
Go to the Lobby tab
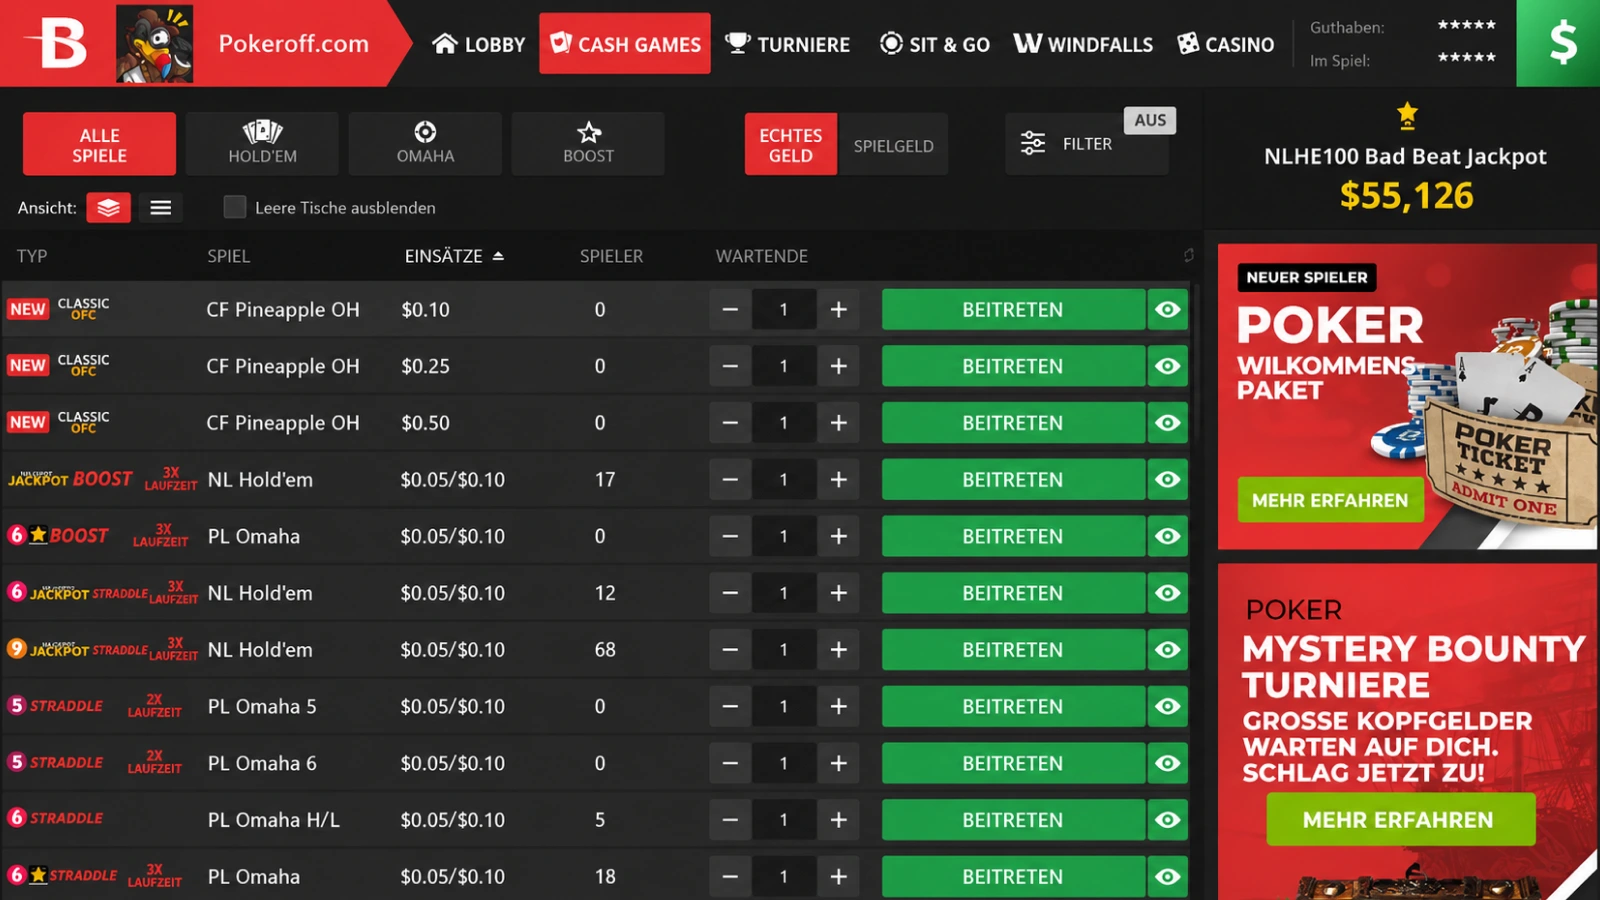point(478,44)
